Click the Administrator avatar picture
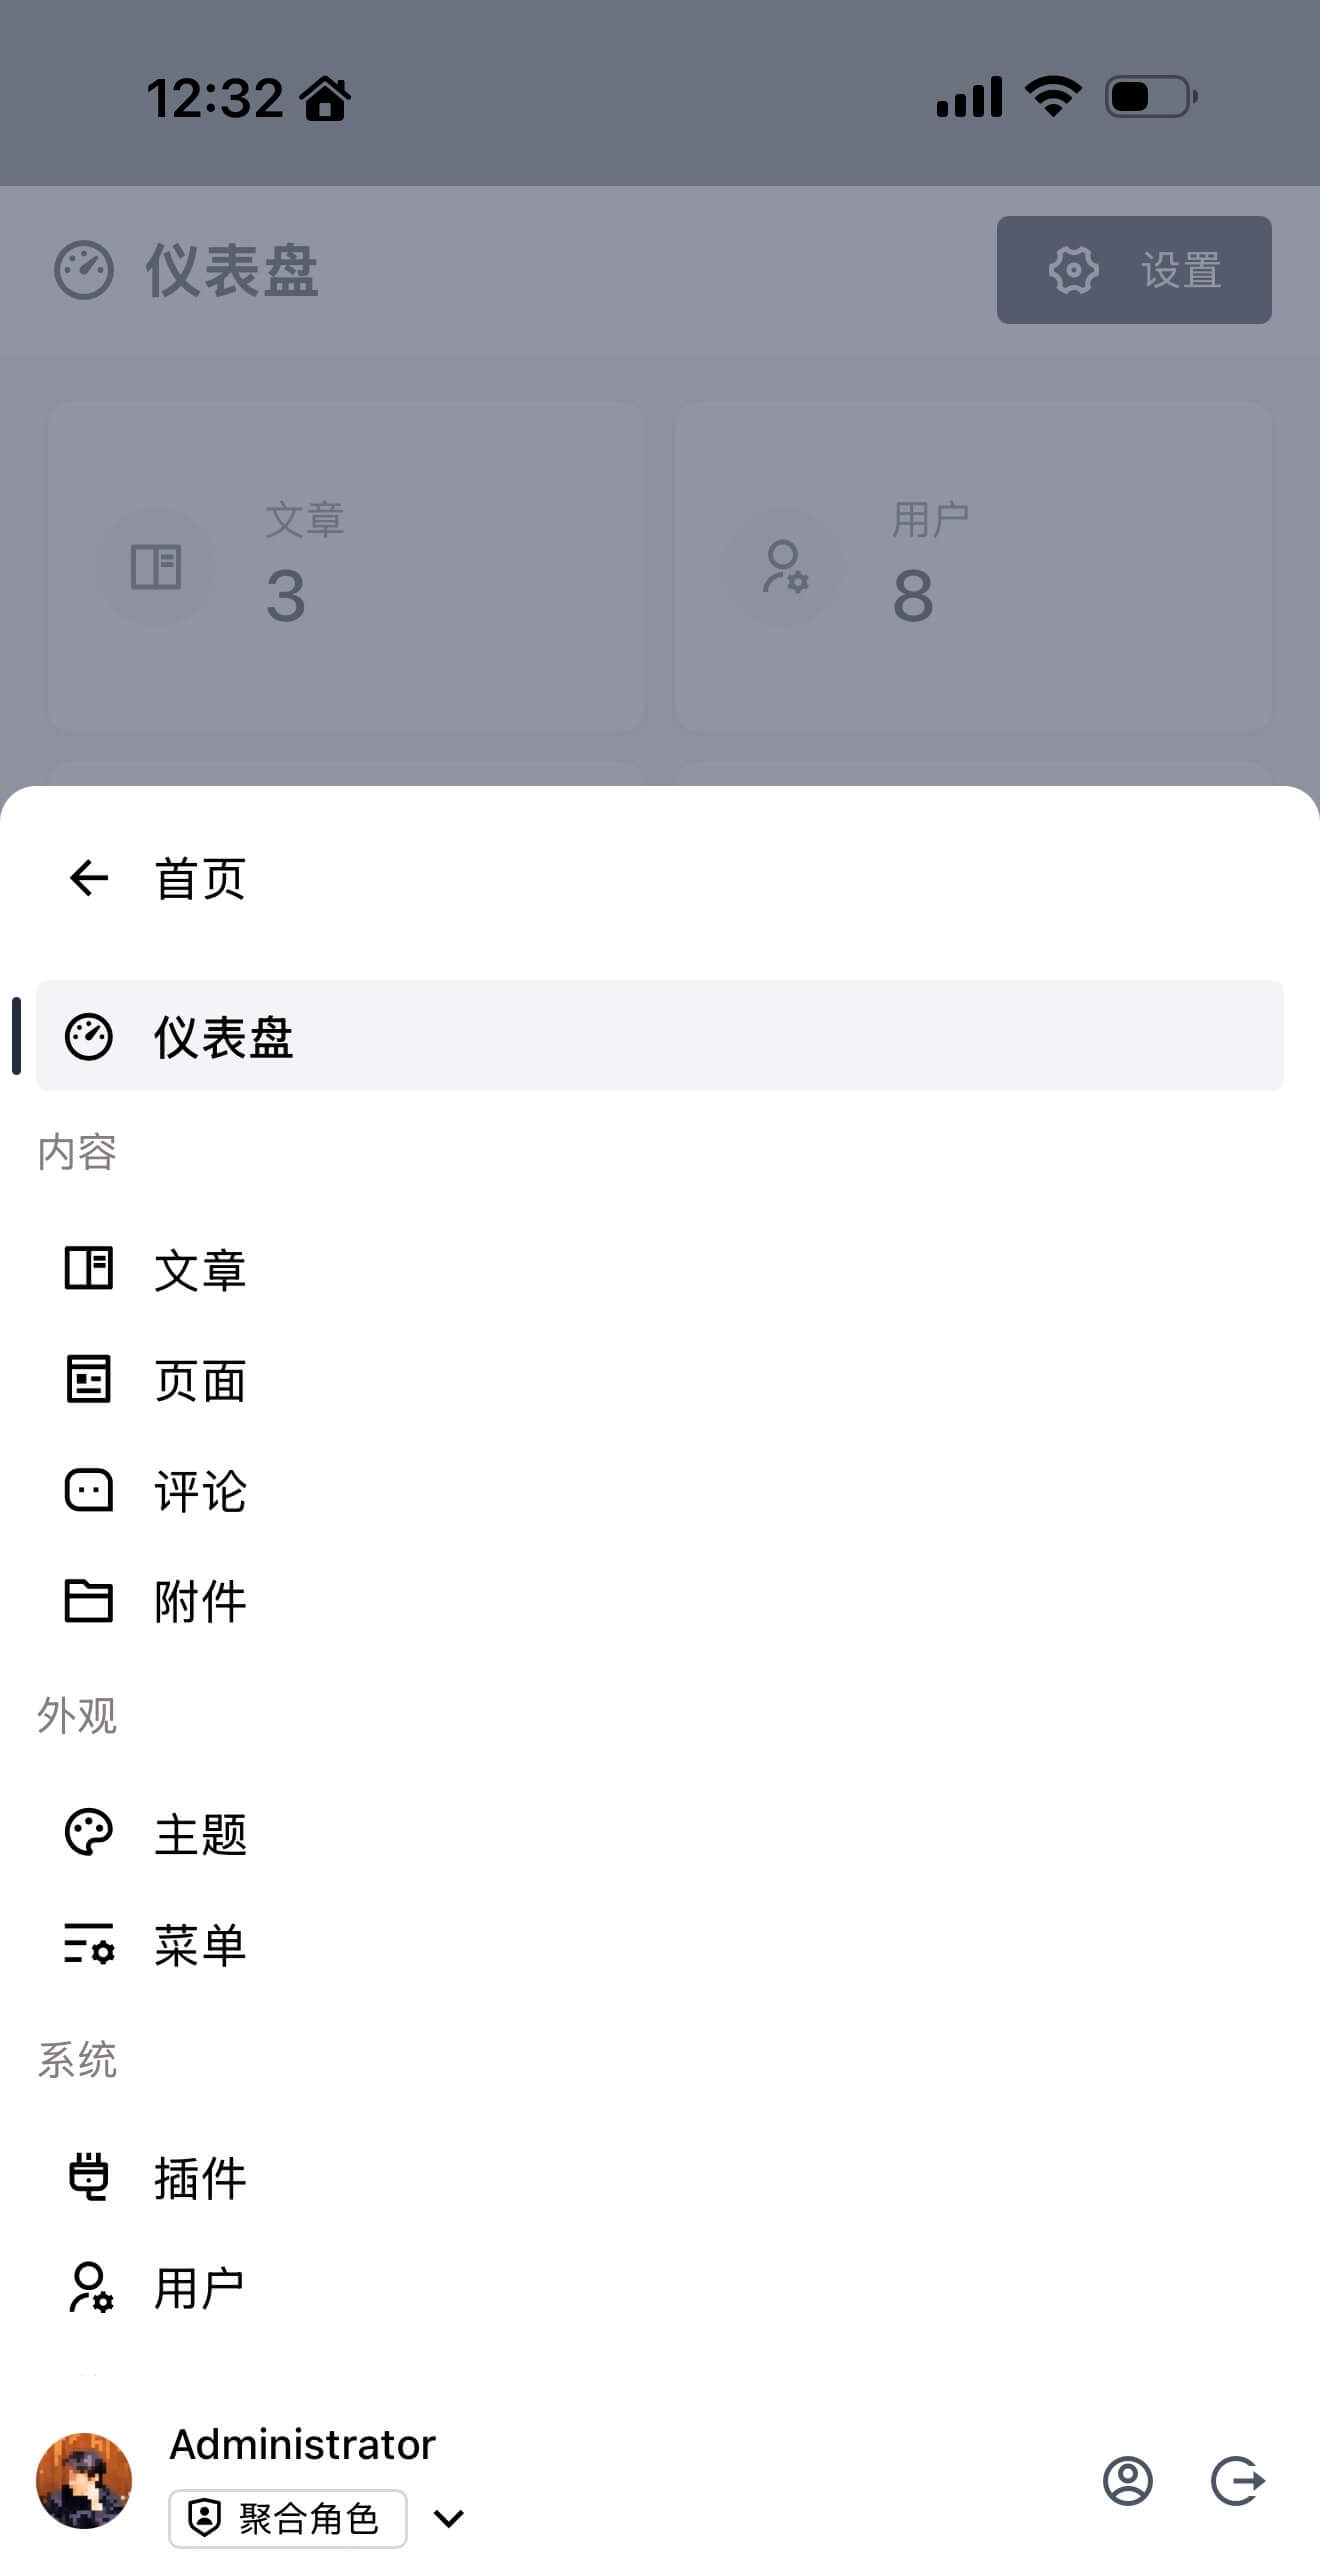This screenshot has width=1320, height=2574. point(84,2481)
